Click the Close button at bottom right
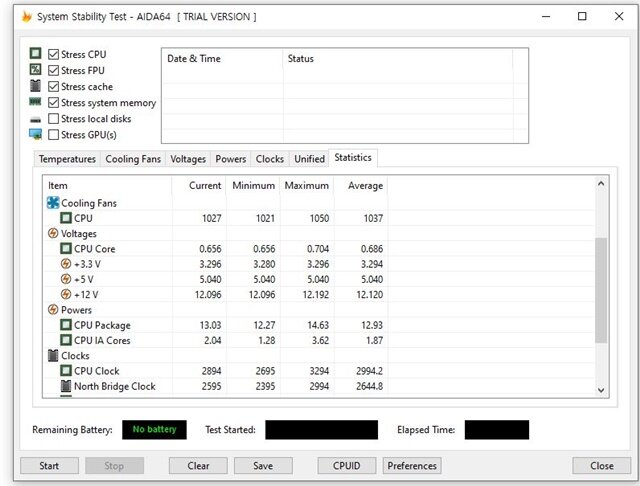The image size is (640, 486). 602,466
